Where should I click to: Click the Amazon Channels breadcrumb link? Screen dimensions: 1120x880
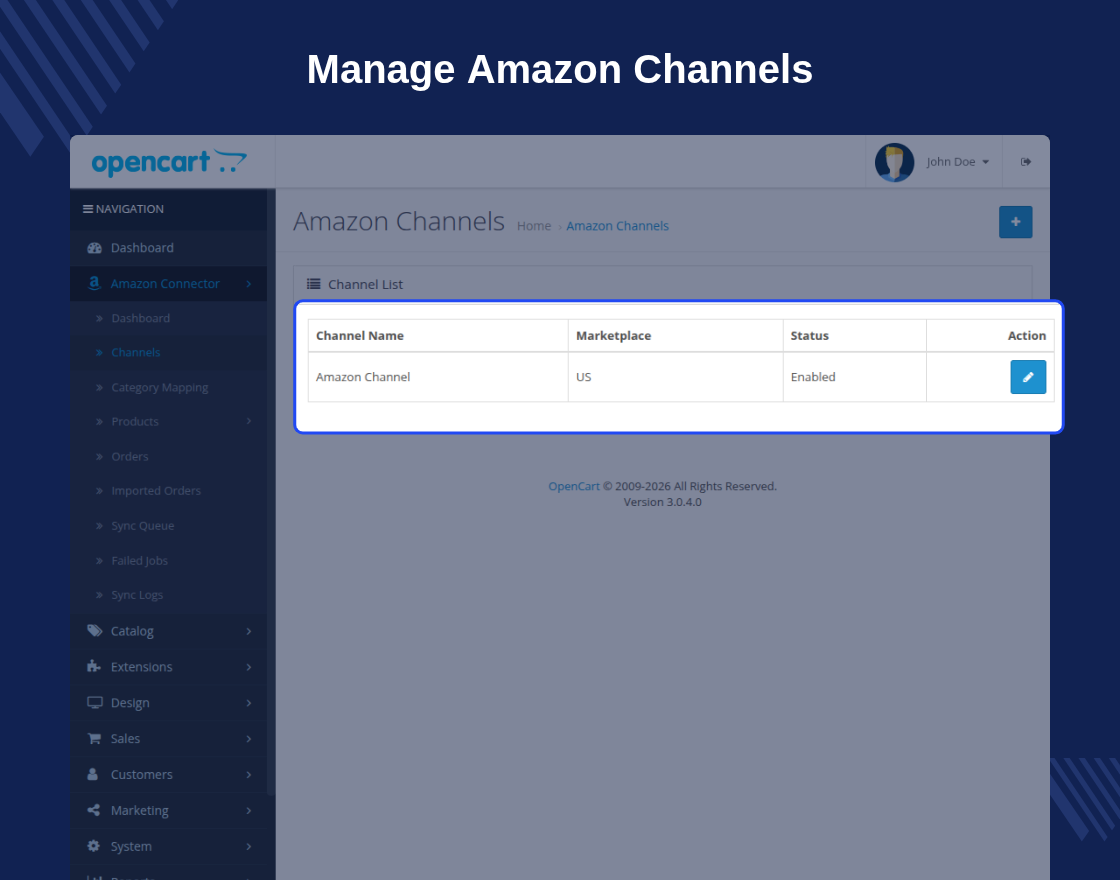coord(617,226)
